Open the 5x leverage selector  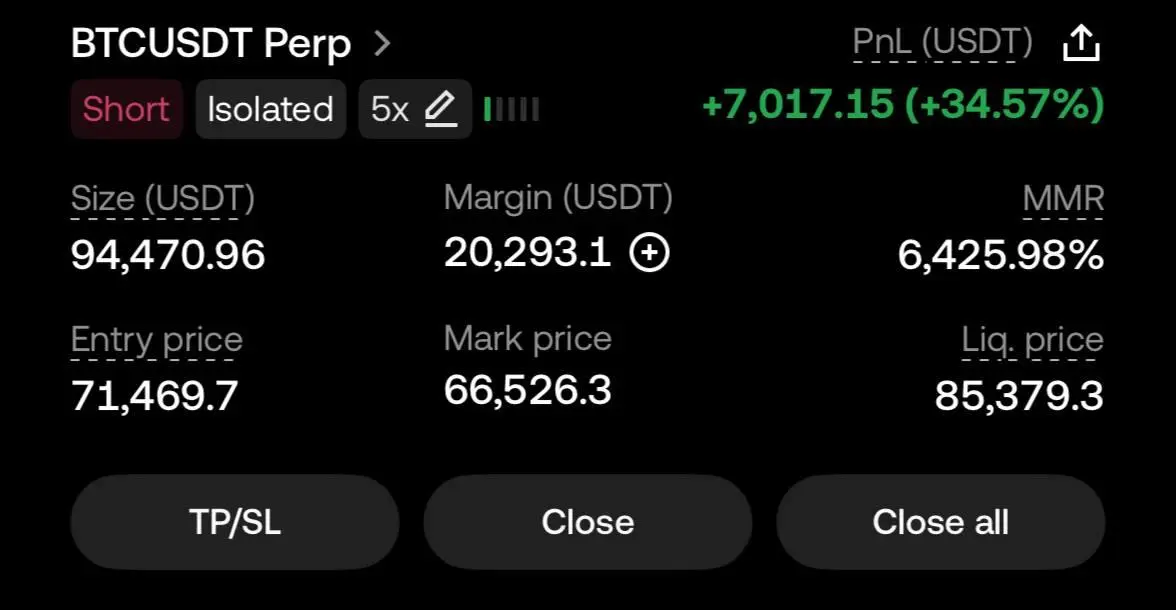pyautogui.click(x=415, y=110)
